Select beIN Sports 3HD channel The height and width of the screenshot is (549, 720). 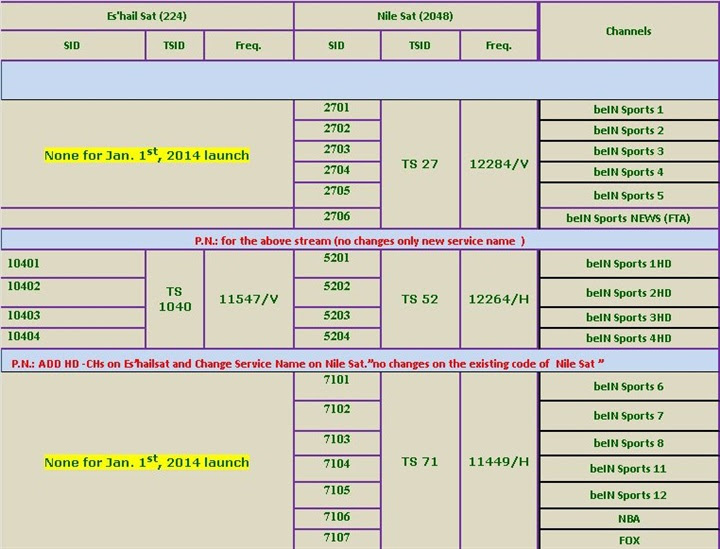[629, 318]
